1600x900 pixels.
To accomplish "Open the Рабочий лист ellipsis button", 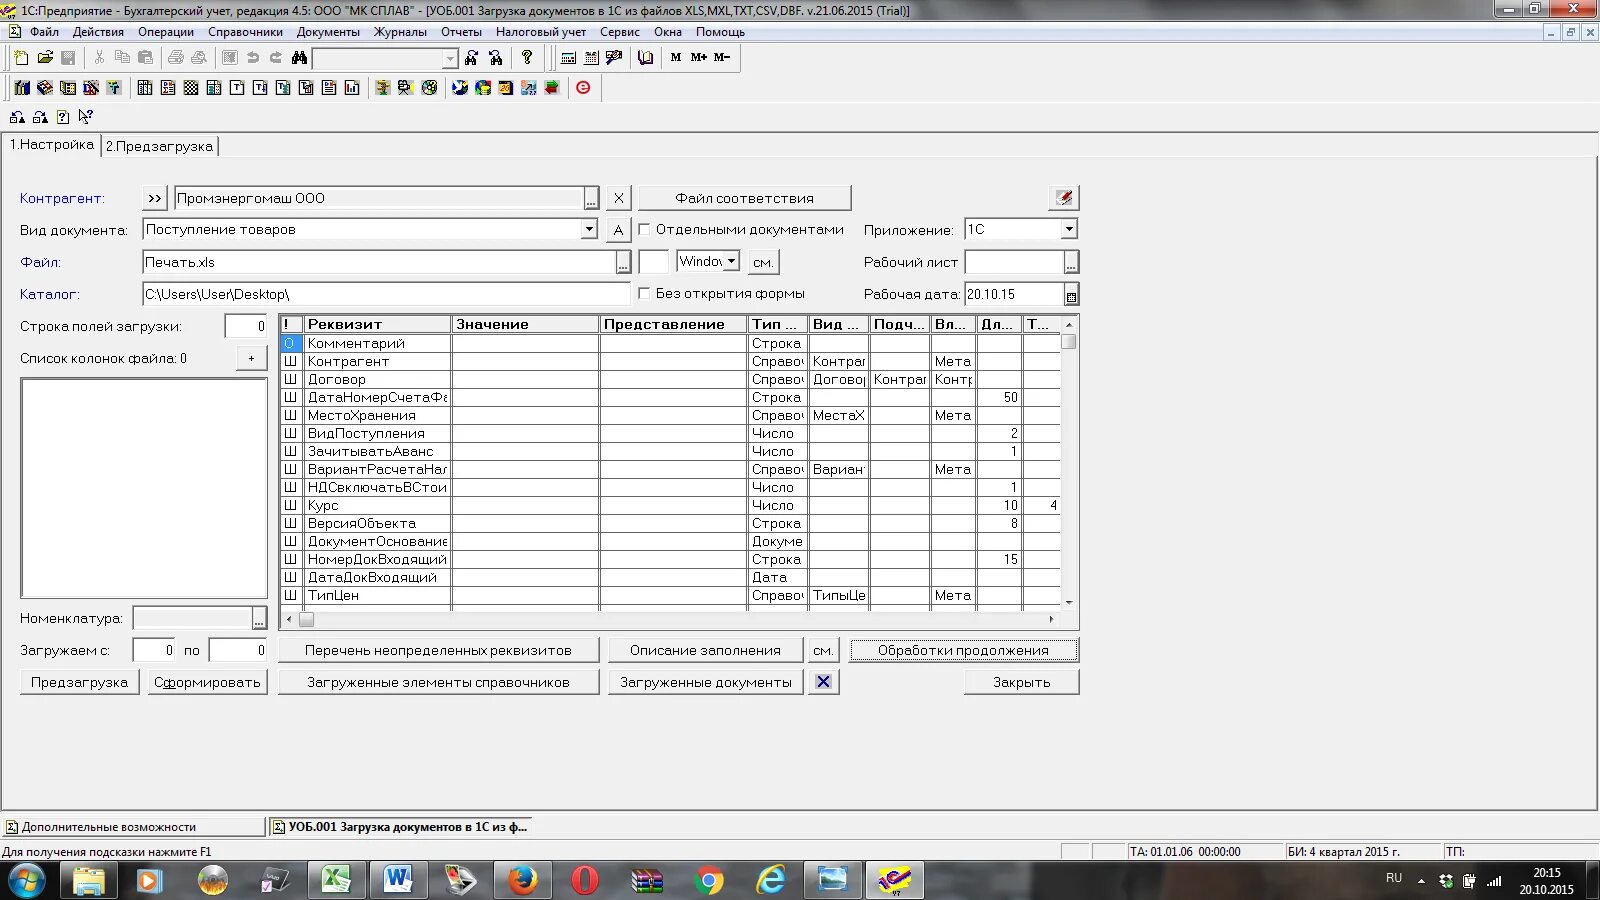I will pyautogui.click(x=1071, y=262).
